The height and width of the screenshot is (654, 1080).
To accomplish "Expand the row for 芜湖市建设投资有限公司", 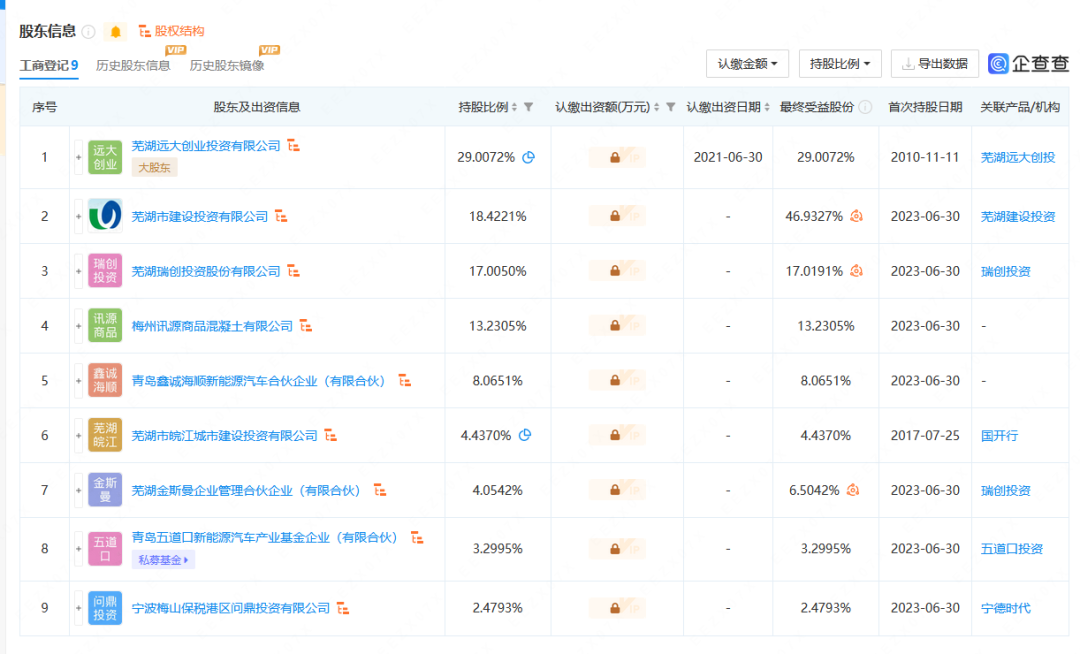I will tap(79, 216).
